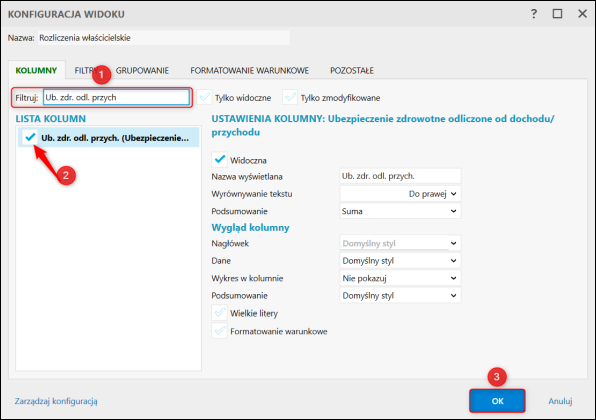Maximize the Konfiguracja widoku dialog
Viewport: 596px width, 420px height.
557,14
